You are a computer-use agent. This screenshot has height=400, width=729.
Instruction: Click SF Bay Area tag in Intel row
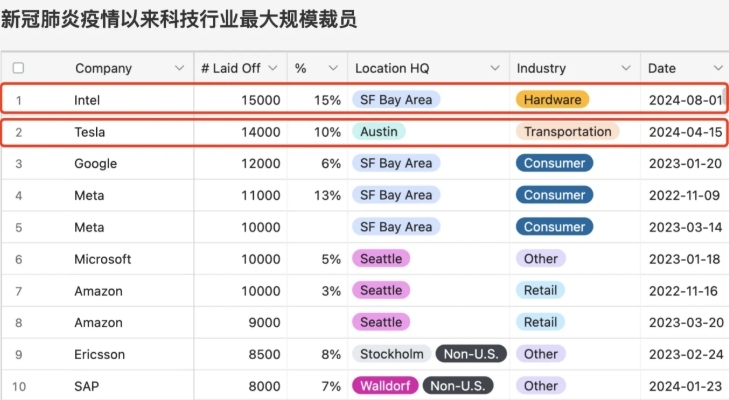396,100
